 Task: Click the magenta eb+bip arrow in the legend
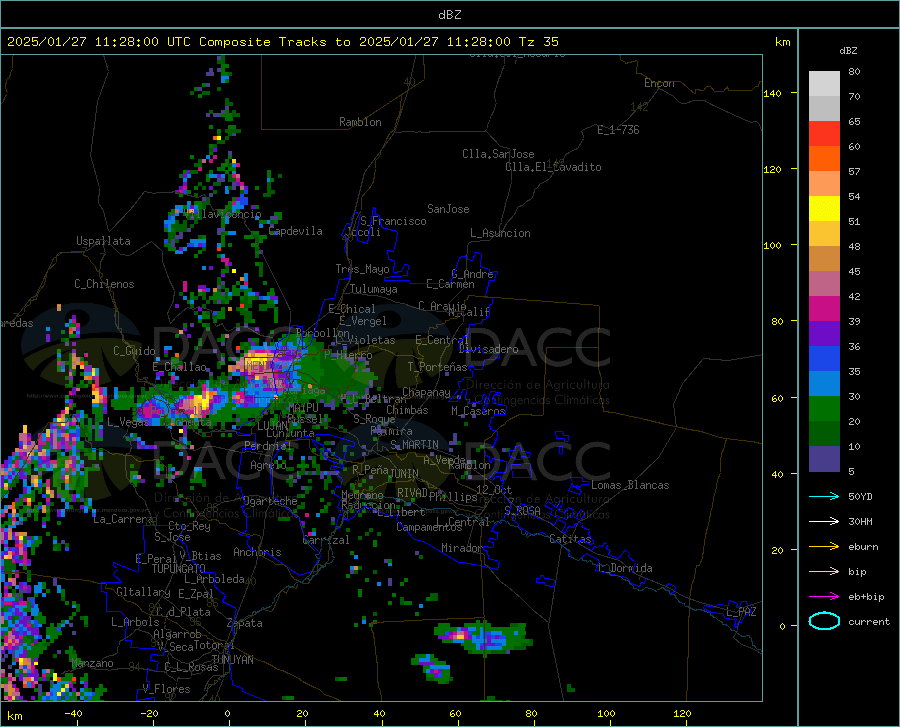click(x=824, y=597)
